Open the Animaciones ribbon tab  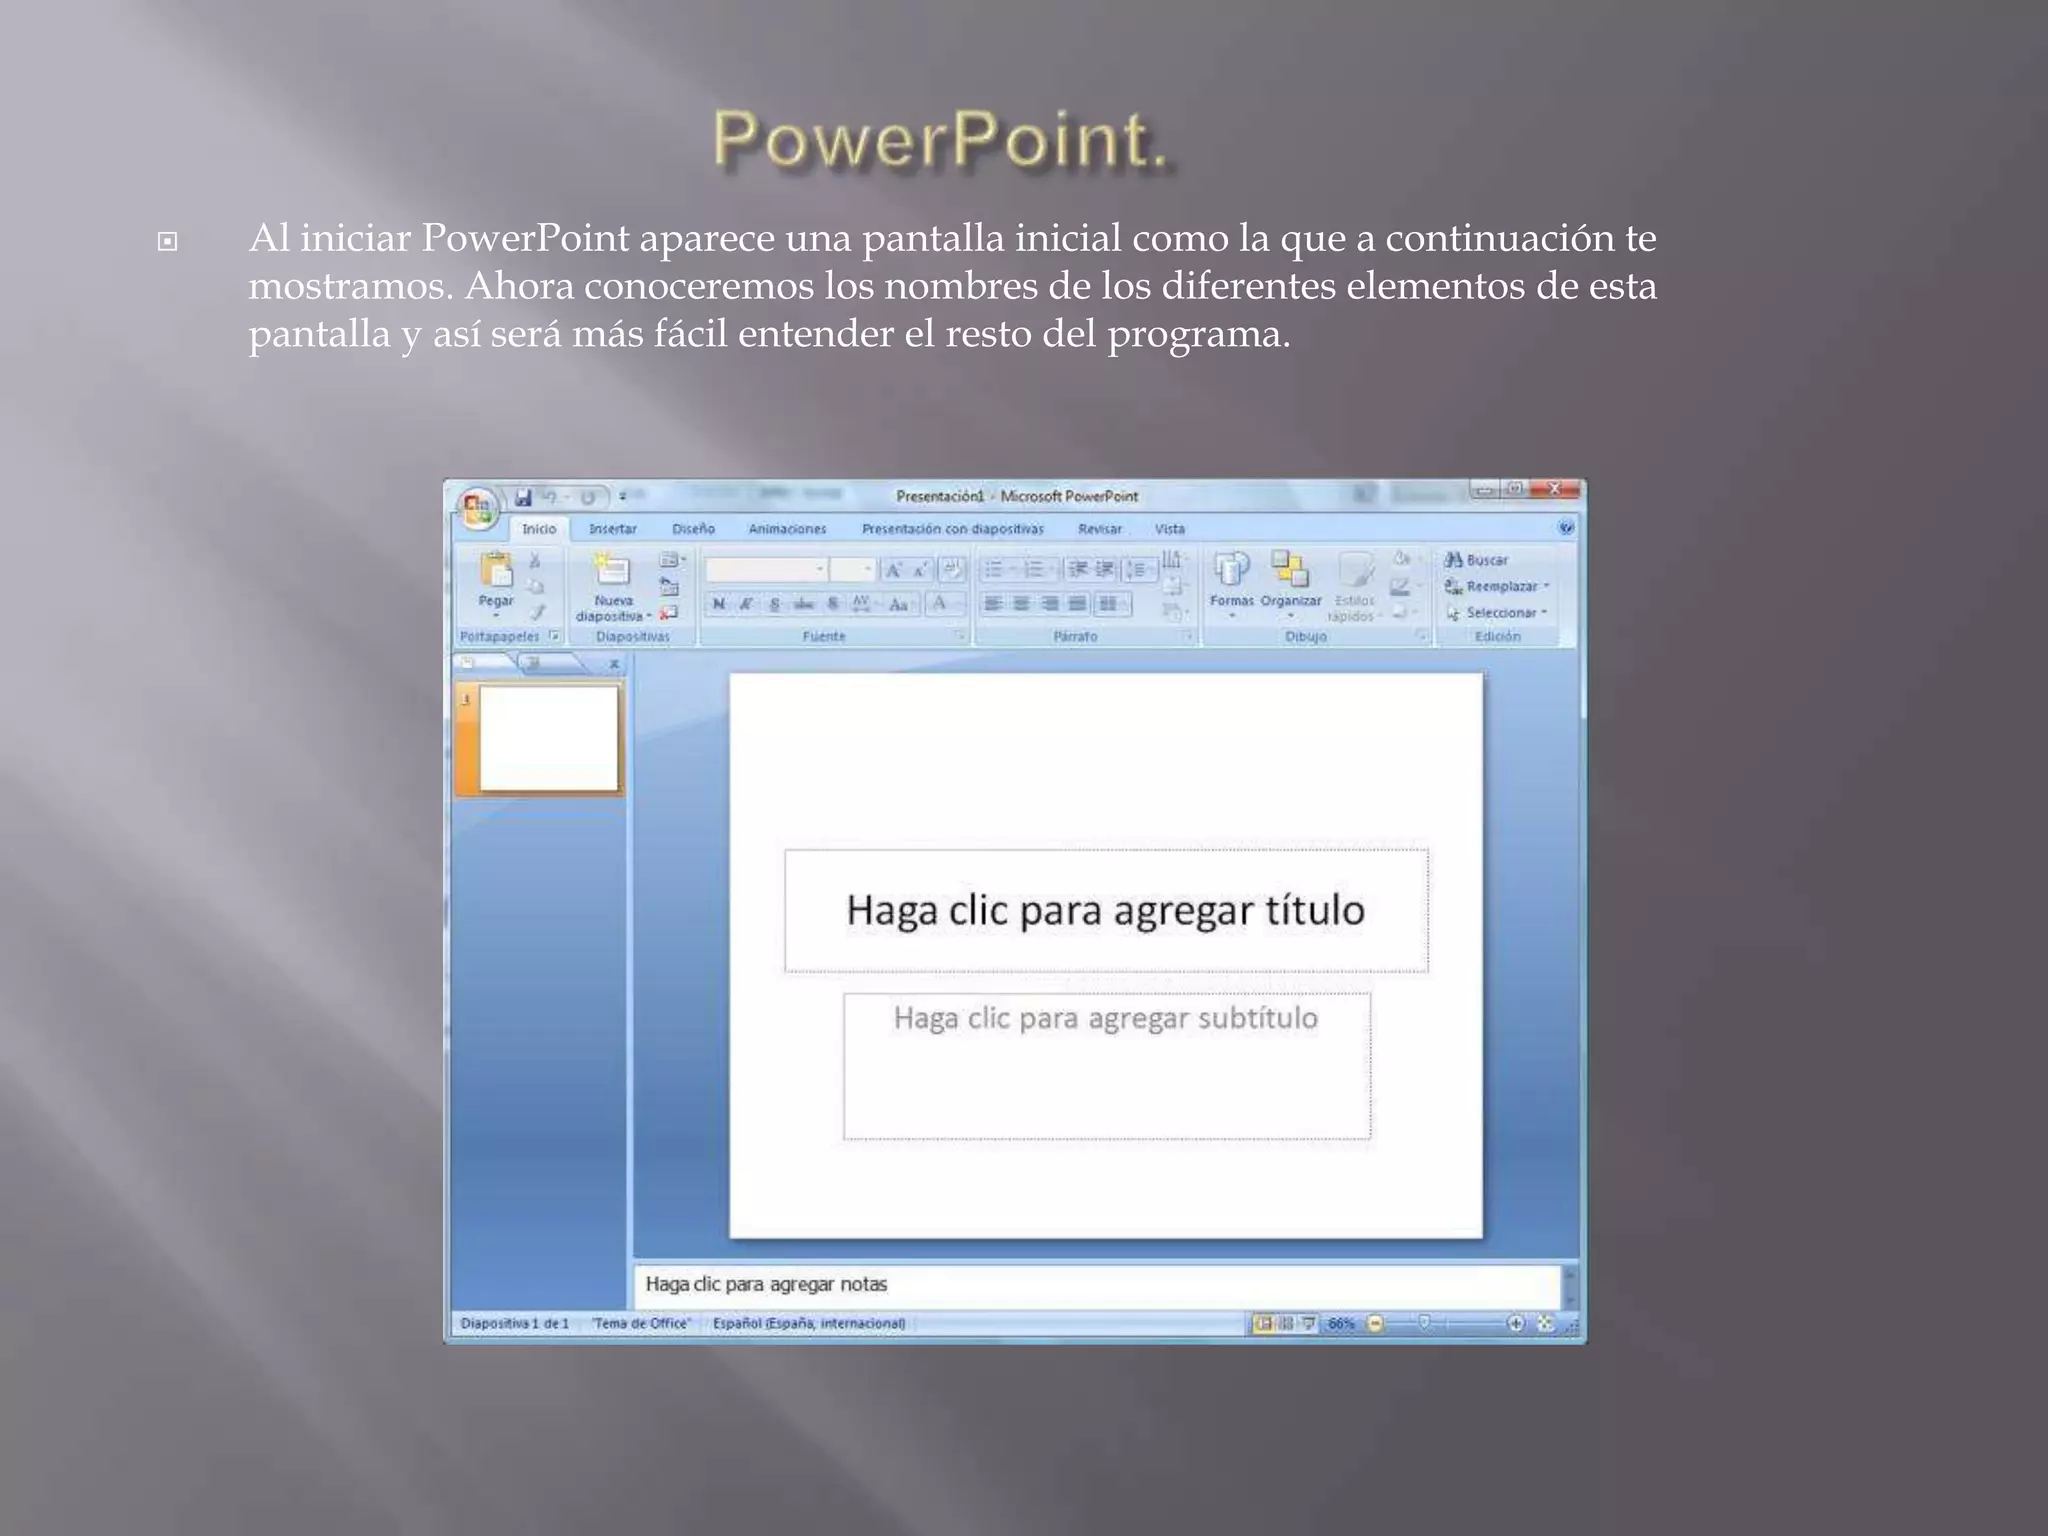tap(787, 529)
